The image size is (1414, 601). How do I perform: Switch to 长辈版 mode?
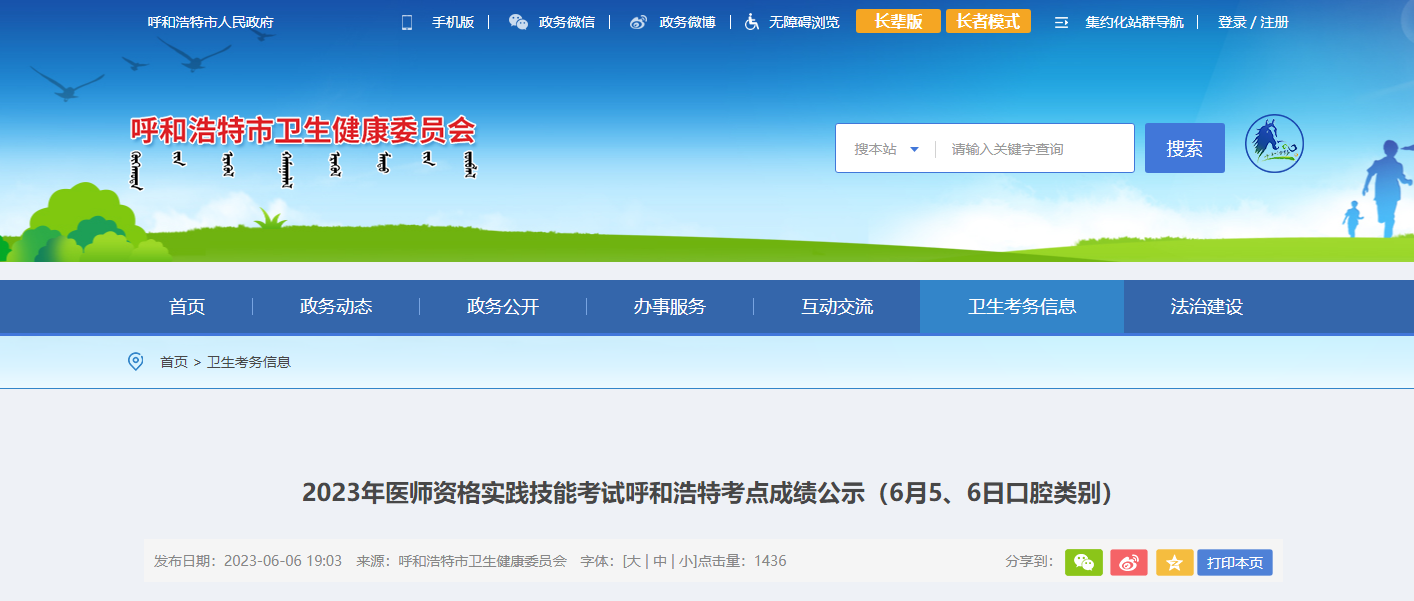coord(898,21)
